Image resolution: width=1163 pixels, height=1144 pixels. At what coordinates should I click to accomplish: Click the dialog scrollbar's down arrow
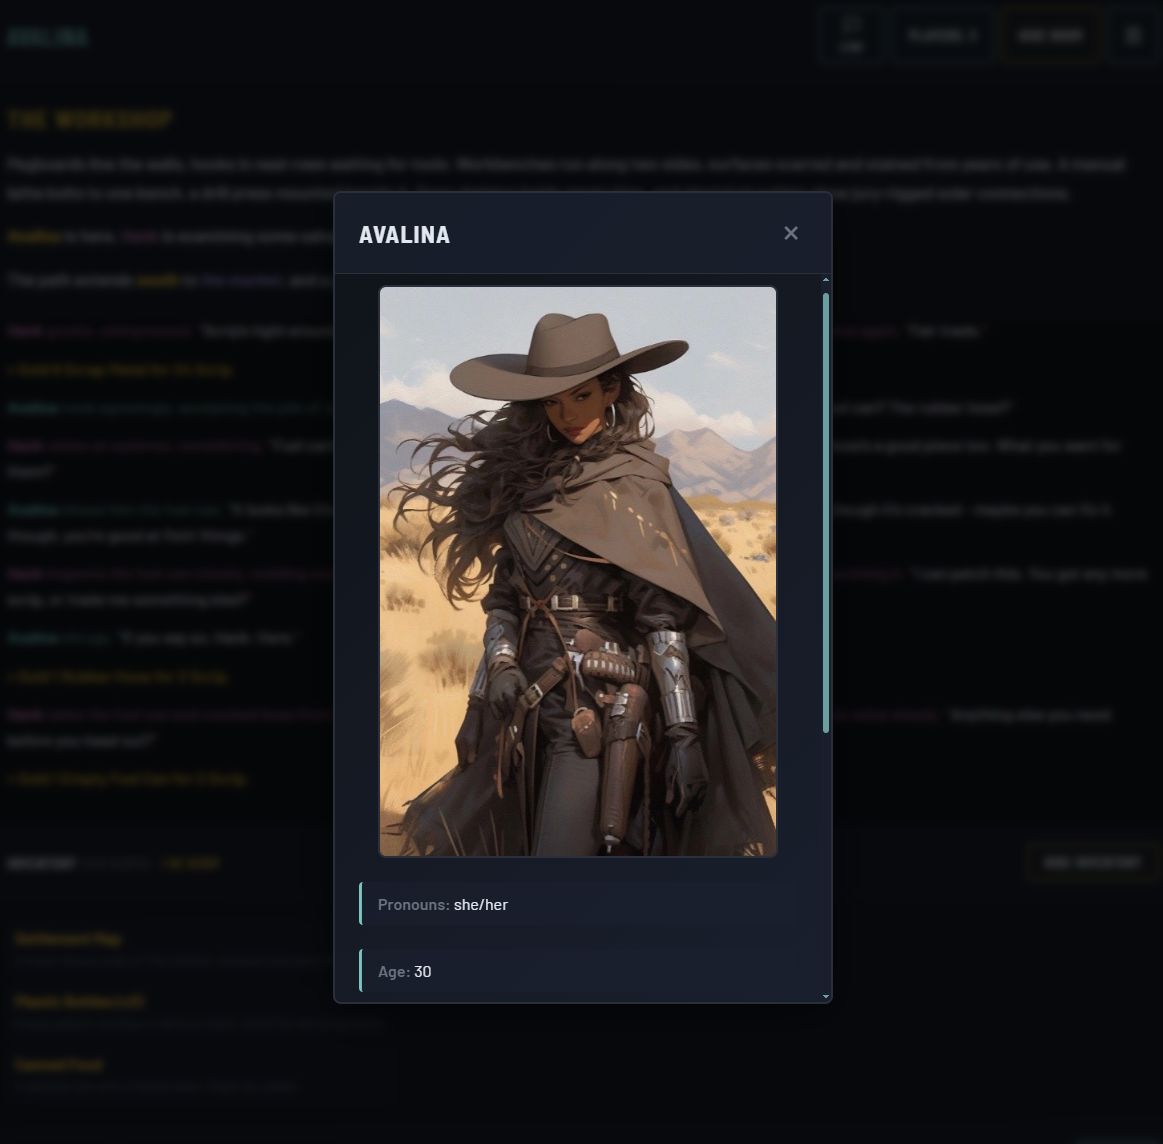point(826,996)
